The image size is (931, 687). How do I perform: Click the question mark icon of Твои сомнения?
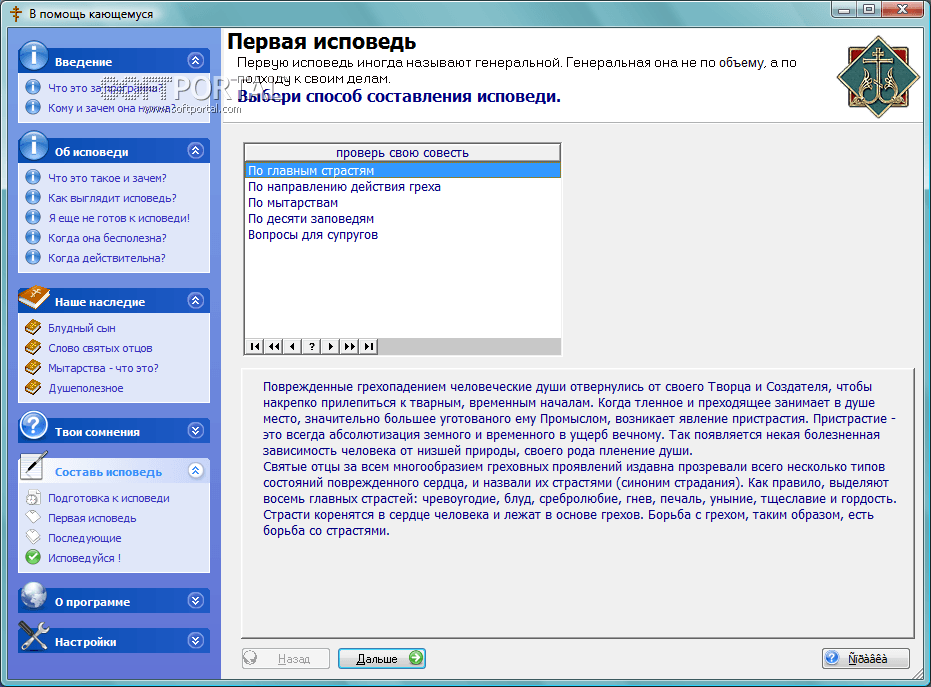click(34, 426)
